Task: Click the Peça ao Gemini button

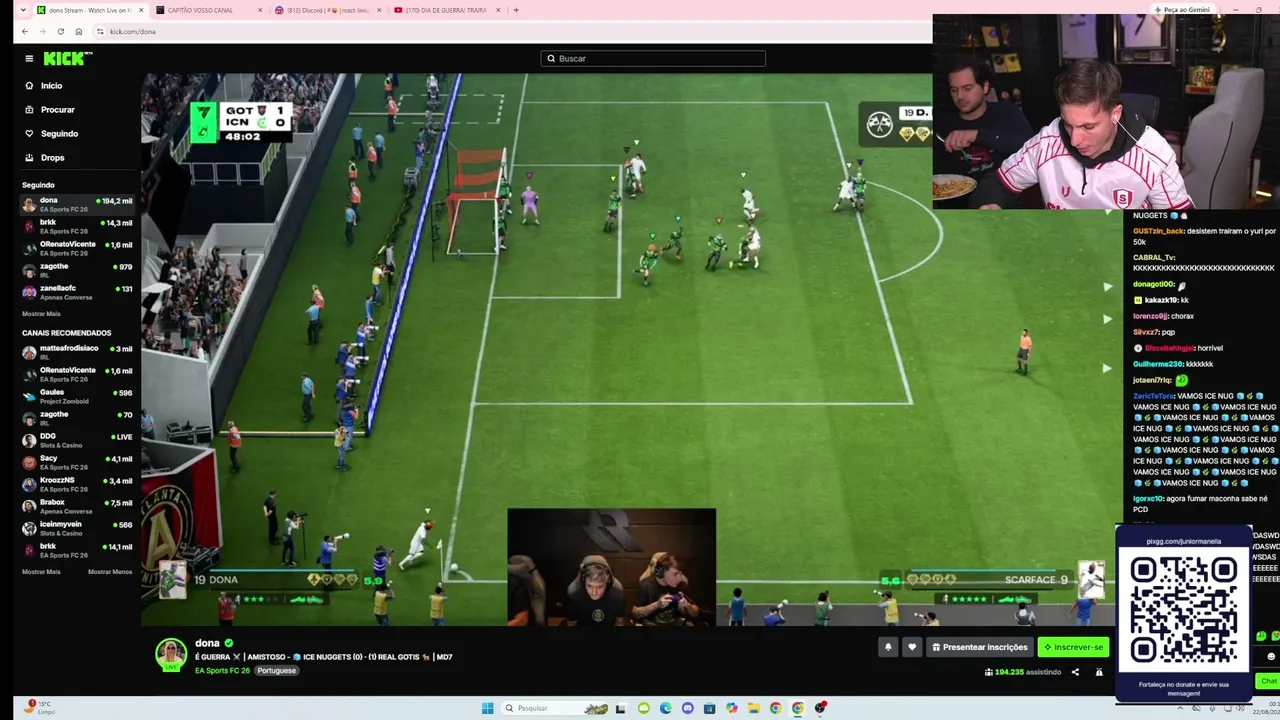Action: [1182, 10]
